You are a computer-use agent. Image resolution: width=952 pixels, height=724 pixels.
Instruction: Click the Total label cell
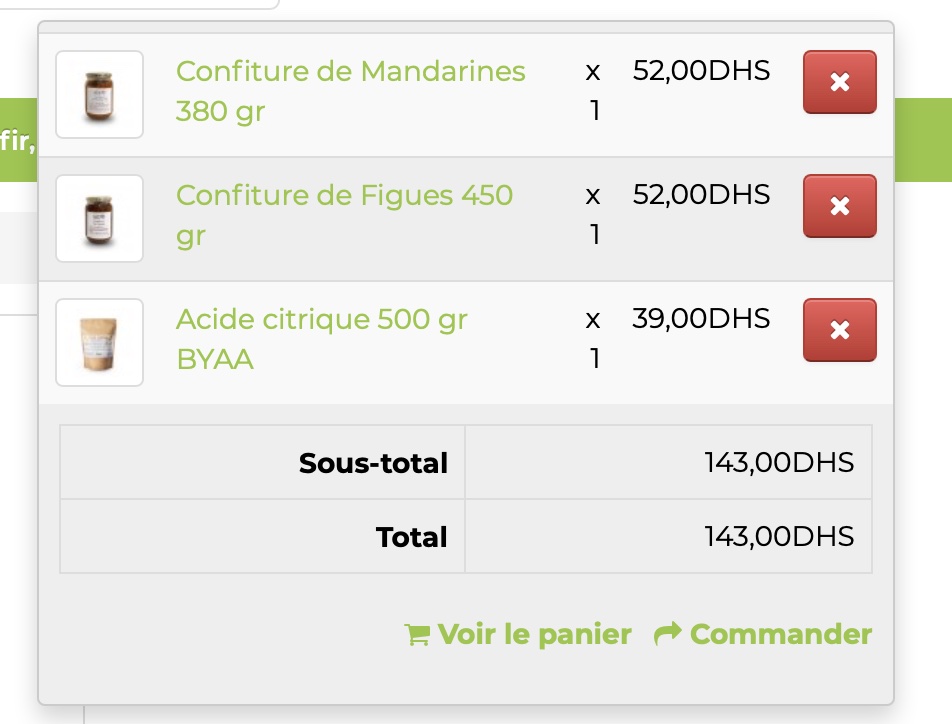(x=263, y=536)
